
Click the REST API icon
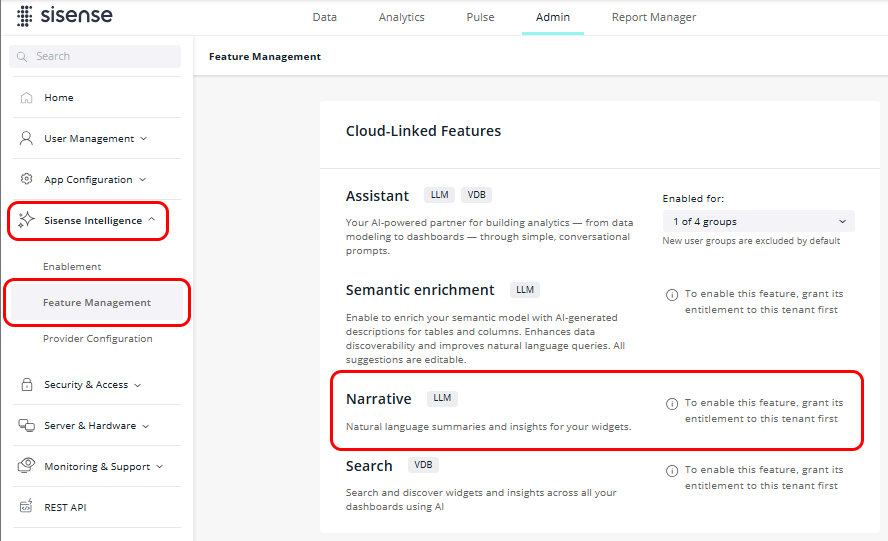coord(26,506)
